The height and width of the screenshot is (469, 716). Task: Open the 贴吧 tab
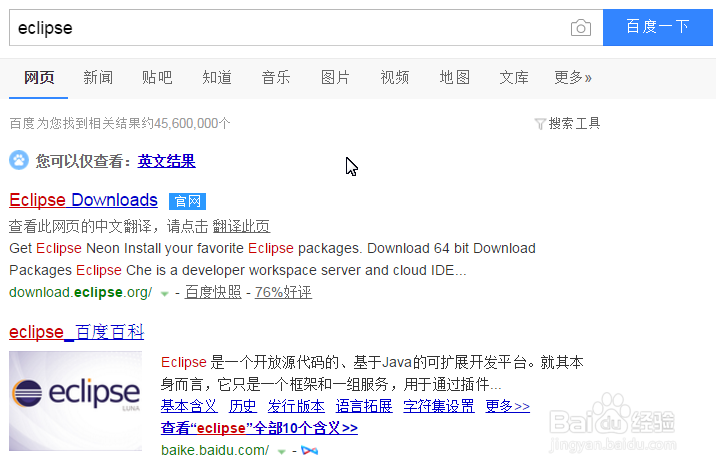157,78
